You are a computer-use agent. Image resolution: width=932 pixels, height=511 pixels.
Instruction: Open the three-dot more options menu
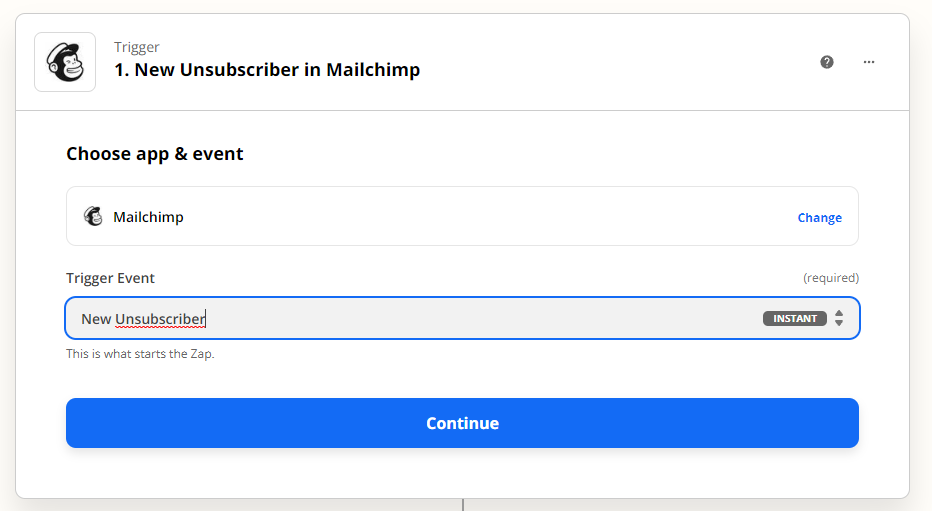coord(869,62)
